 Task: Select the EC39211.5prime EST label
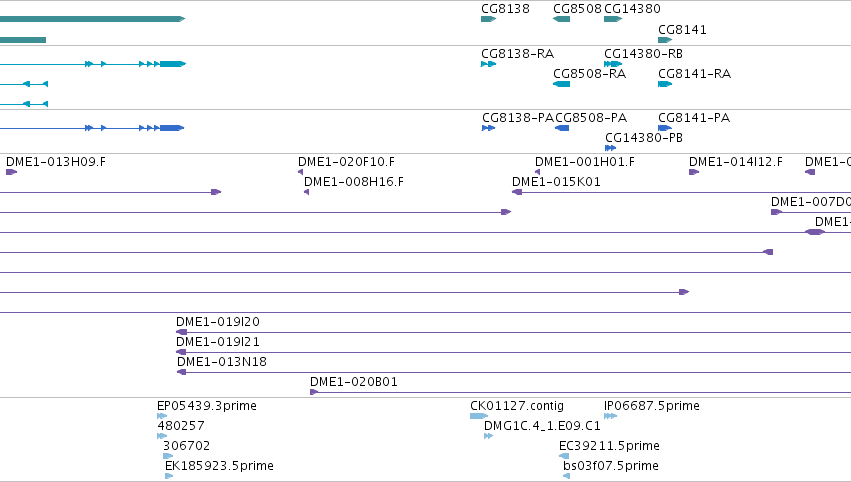click(609, 446)
